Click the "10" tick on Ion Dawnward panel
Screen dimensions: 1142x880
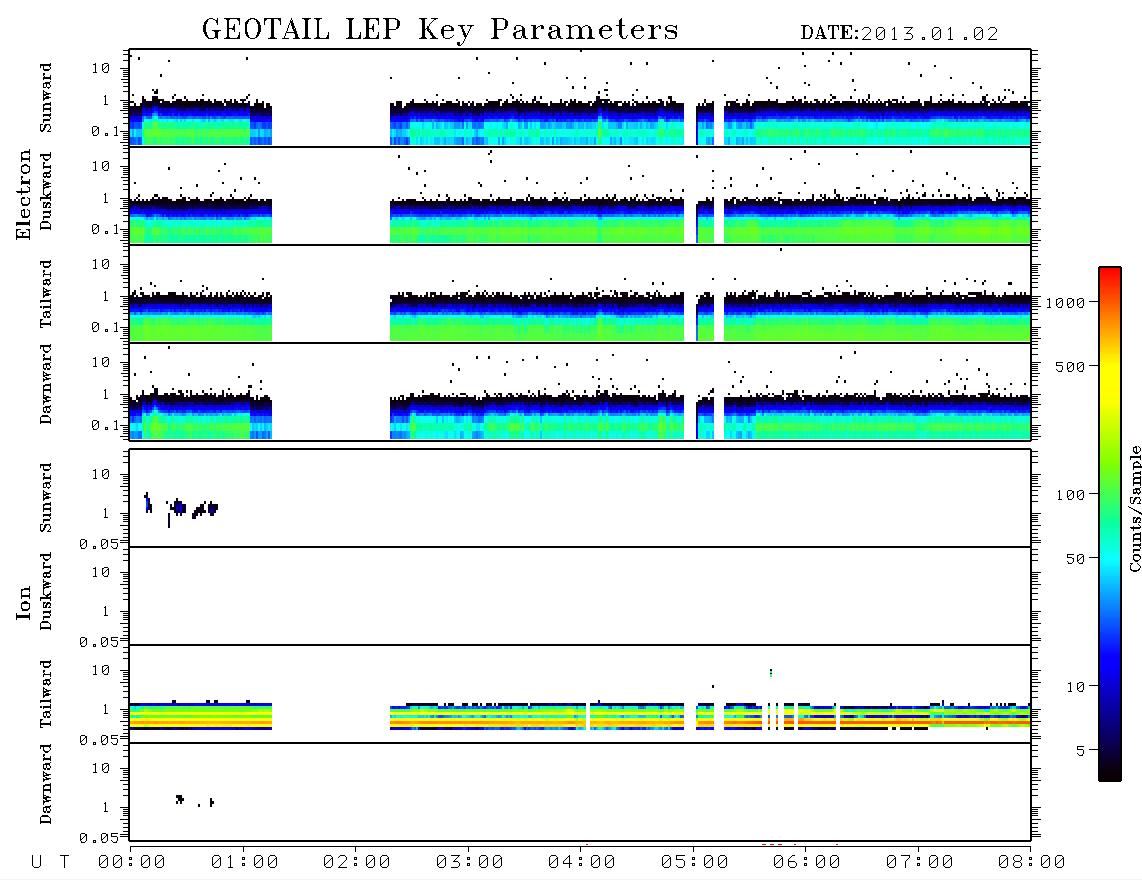coord(101,769)
